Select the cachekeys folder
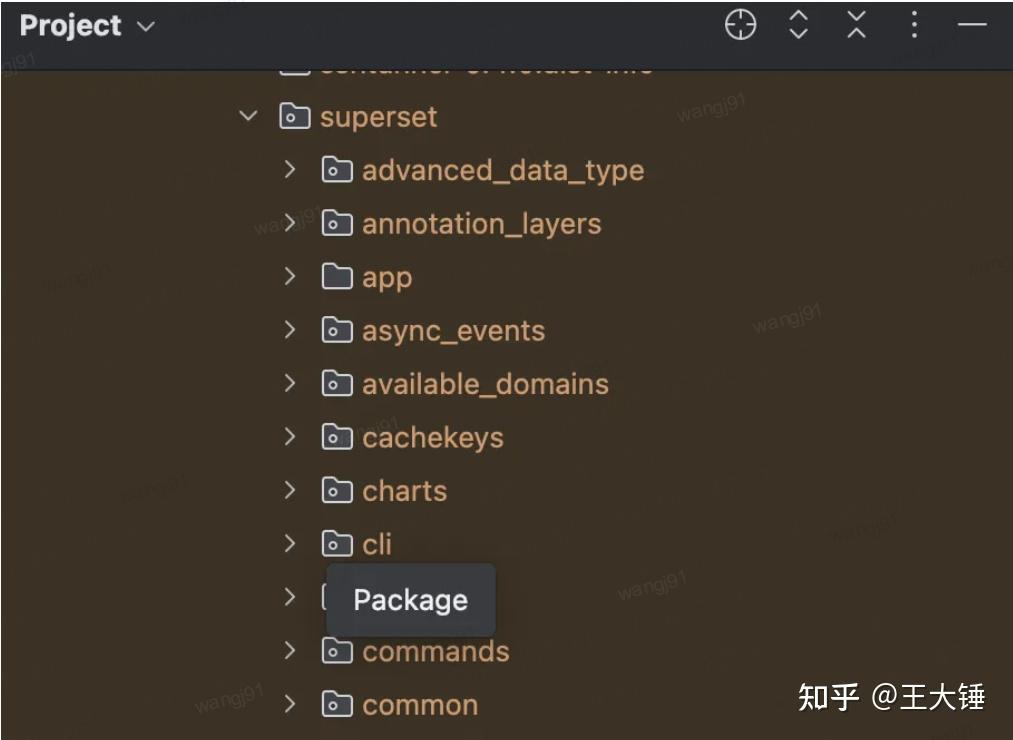This screenshot has height=740, width=1013. pyautogui.click(x=433, y=437)
